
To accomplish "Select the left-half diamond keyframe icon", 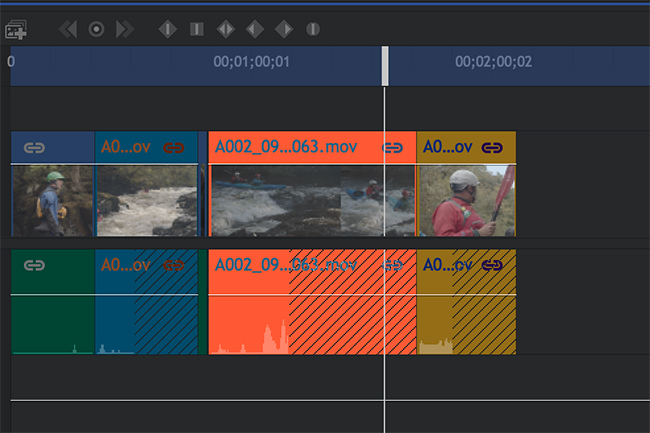I will [255, 29].
